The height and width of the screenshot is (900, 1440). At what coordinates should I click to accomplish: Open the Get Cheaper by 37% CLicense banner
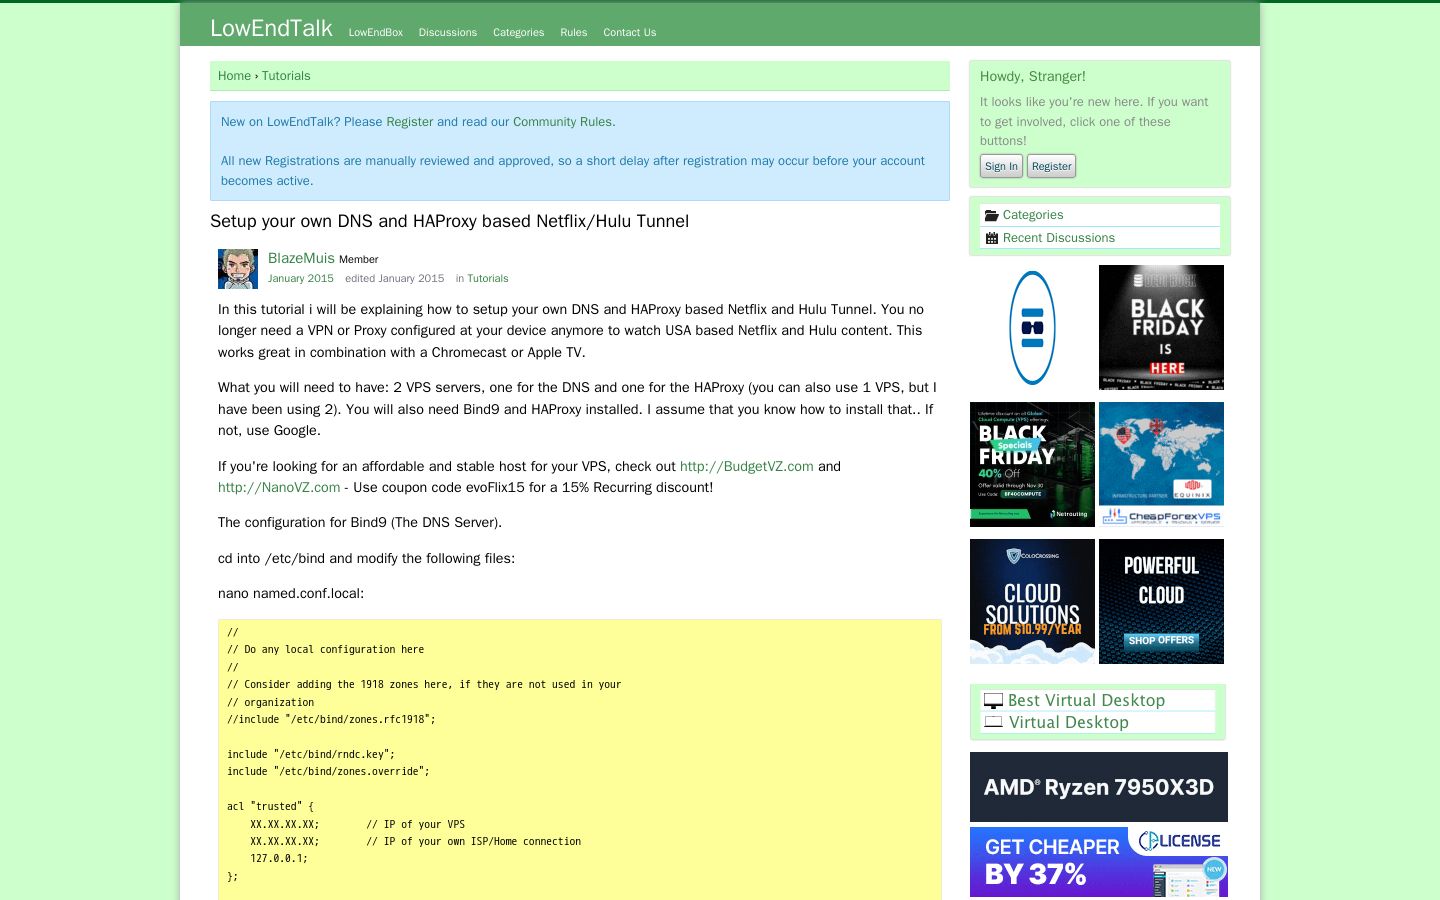(1099, 862)
